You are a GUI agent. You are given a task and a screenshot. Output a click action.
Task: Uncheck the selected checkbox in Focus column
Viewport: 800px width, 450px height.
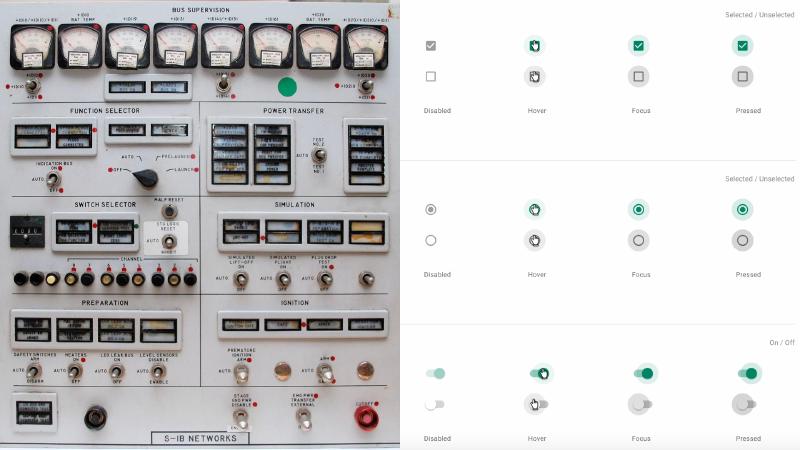click(638, 46)
